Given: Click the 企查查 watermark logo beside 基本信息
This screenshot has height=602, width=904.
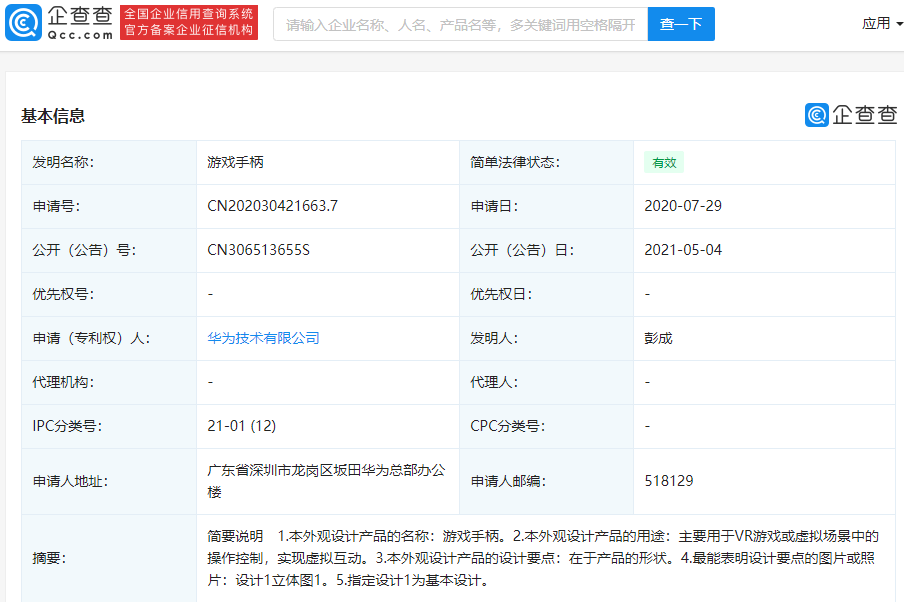Looking at the screenshot, I should (x=851, y=115).
